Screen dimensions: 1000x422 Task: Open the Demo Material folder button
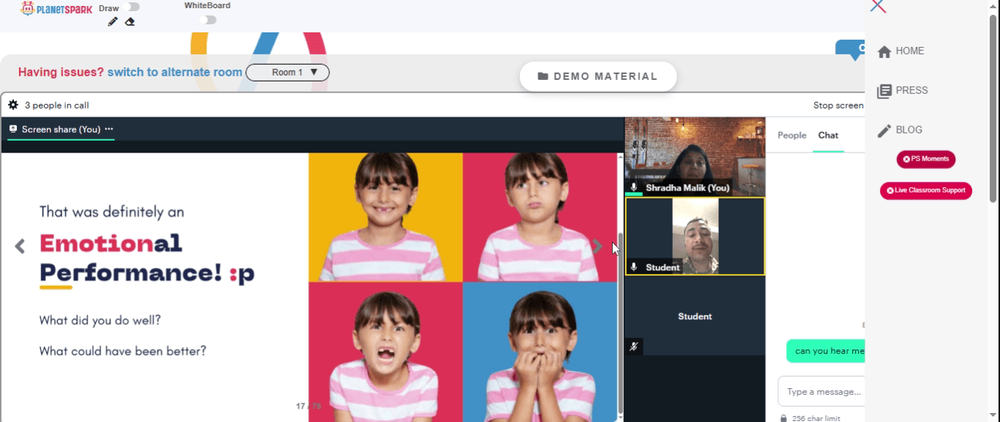coord(598,76)
